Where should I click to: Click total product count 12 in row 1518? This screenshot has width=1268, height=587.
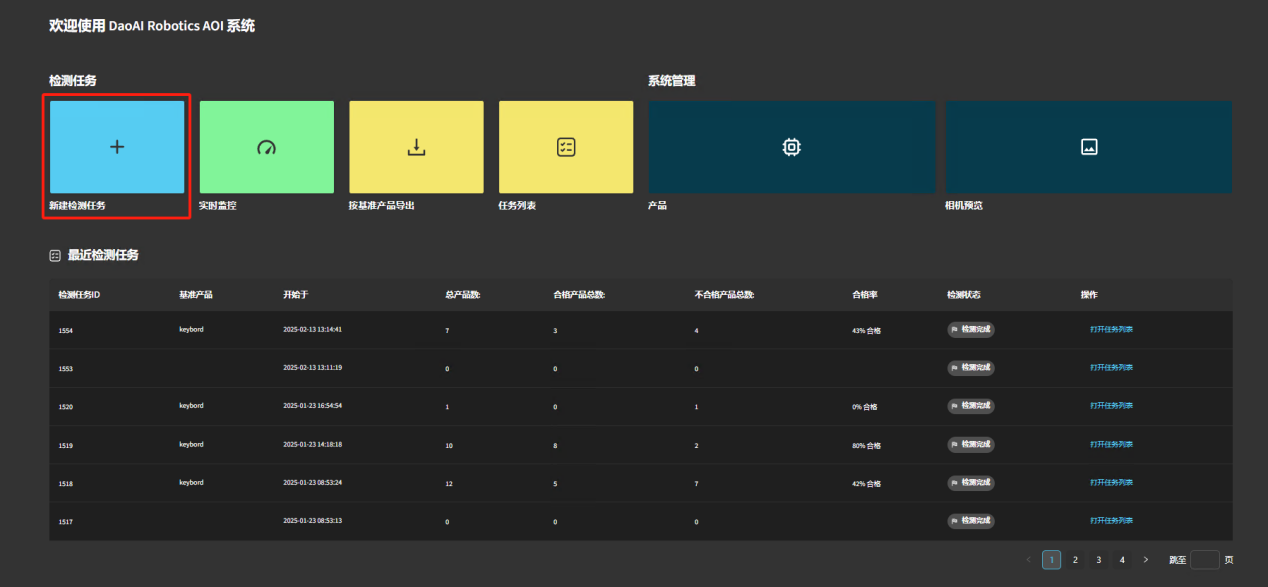pos(448,484)
